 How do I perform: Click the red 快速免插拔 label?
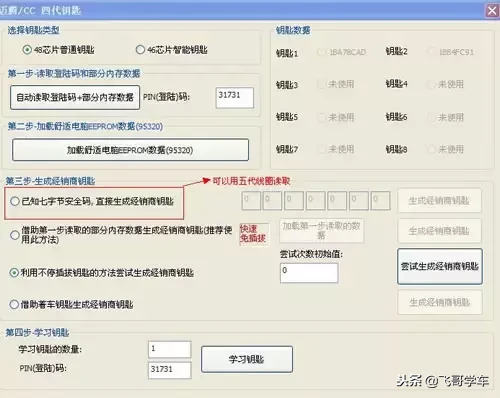pyautogui.click(x=253, y=233)
